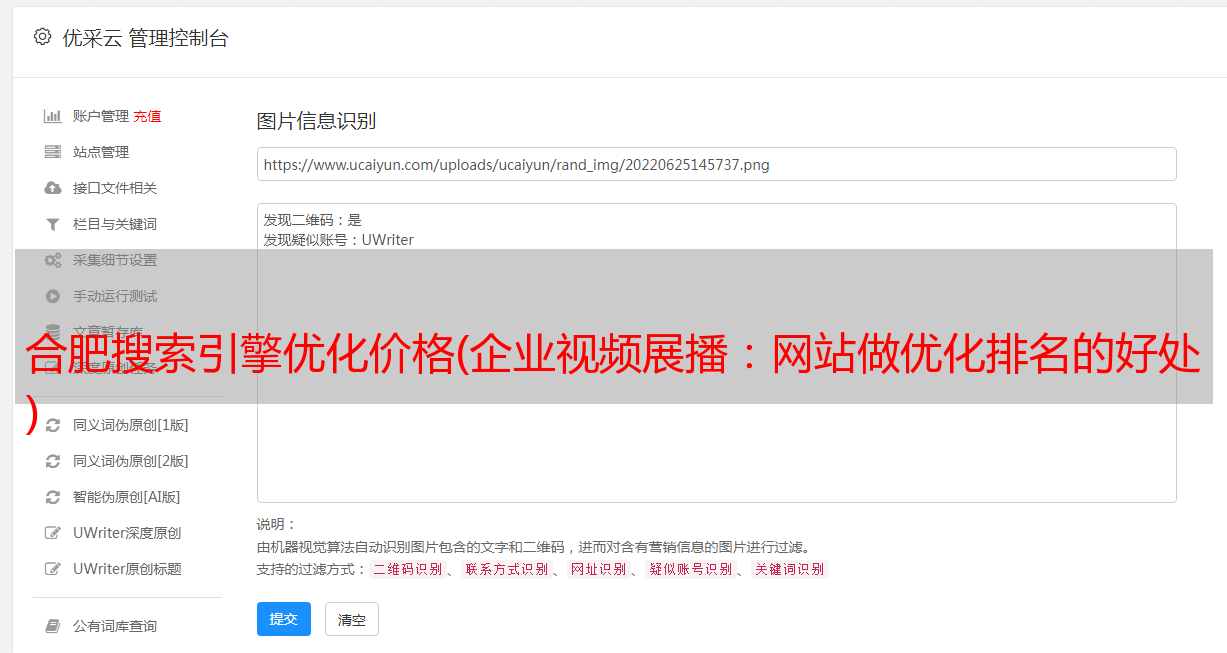Click the 疑似账号识别 filter tag
Image resolution: width=1227 pixels, height=653 pixels.
tap(691, 569)
